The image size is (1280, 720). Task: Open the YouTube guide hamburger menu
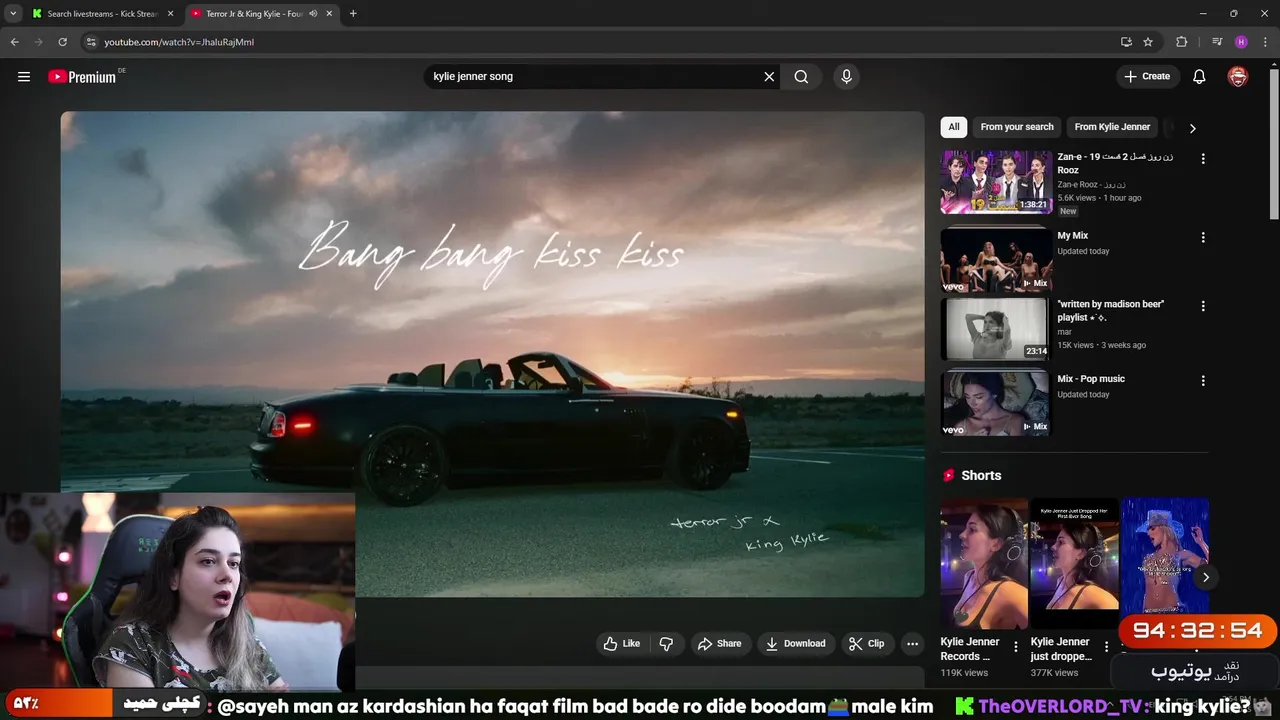24,76
